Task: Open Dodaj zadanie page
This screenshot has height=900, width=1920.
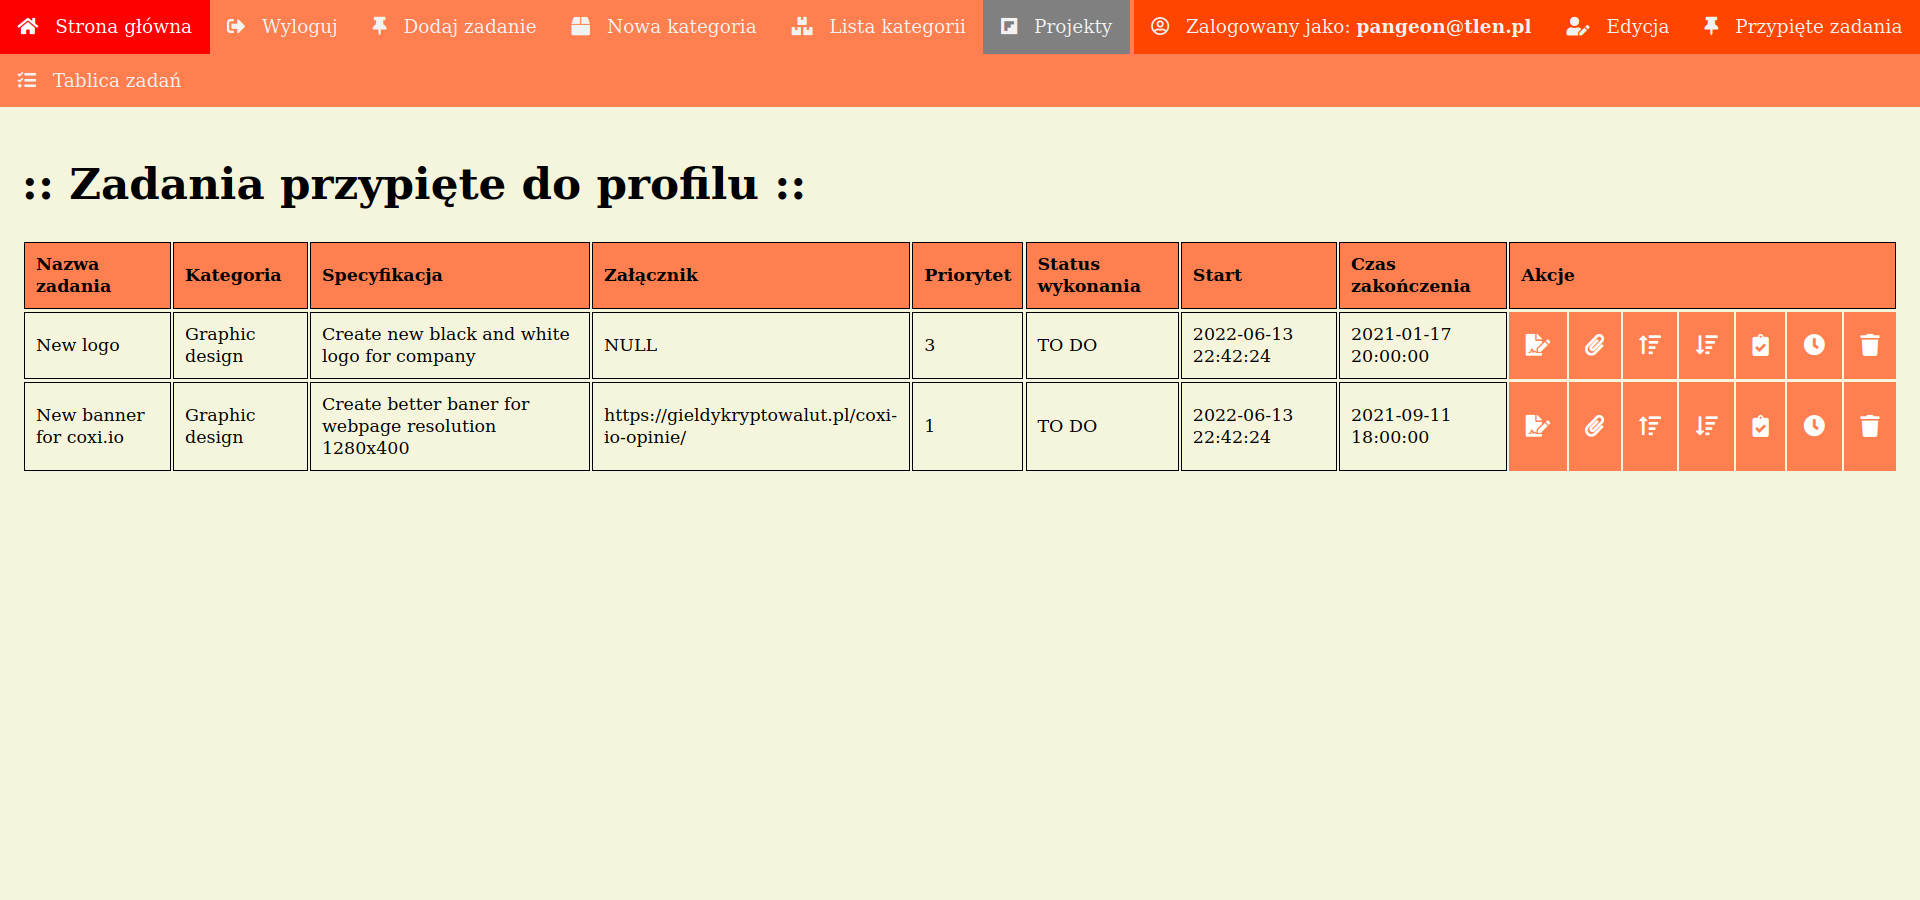Action: (x=454, y=27)
